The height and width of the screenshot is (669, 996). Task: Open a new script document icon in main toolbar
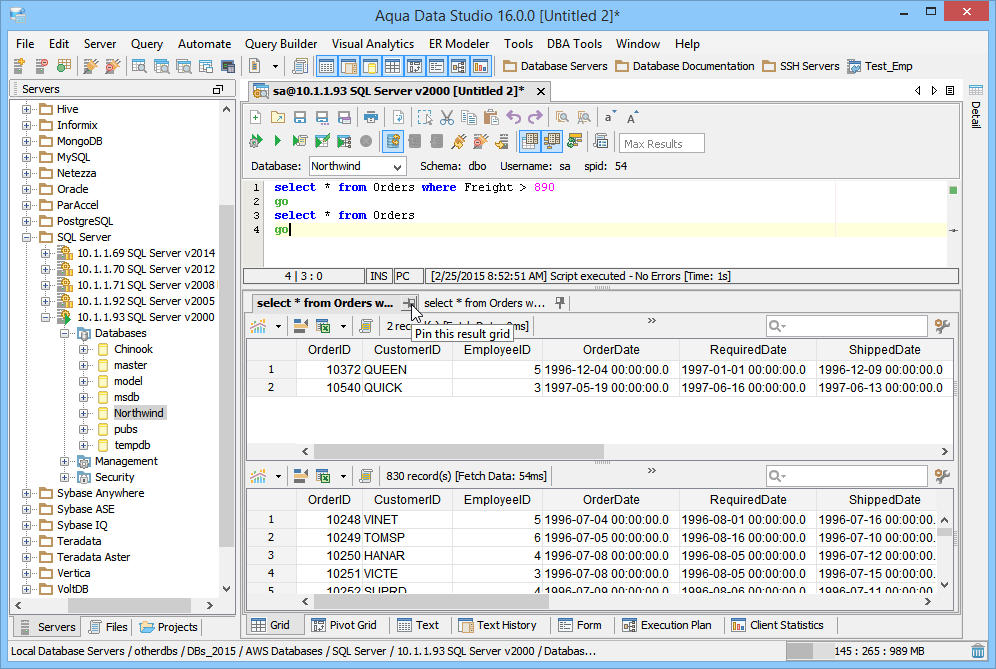[255, 66]
